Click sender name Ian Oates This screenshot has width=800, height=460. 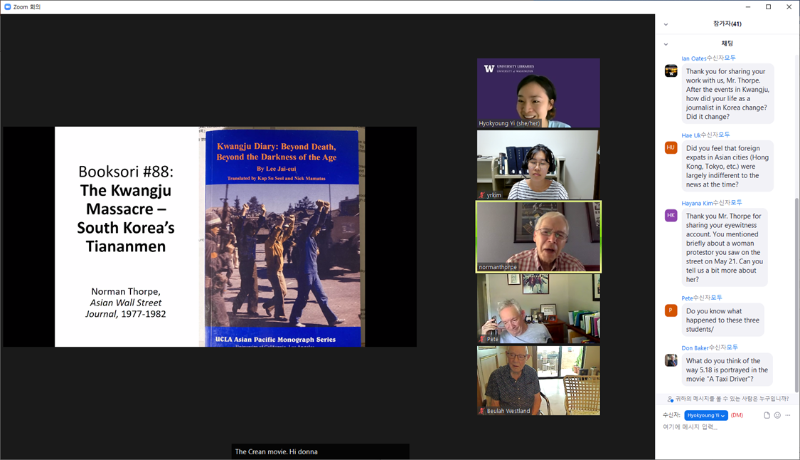[694, 58]
